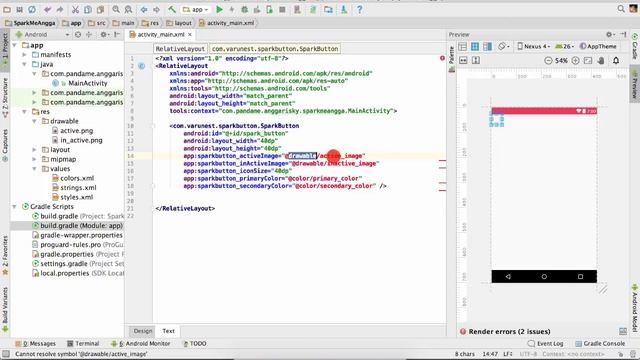640x360 pixels.
Task: Click the Replace icon next to Find
Action: point(128,9)
